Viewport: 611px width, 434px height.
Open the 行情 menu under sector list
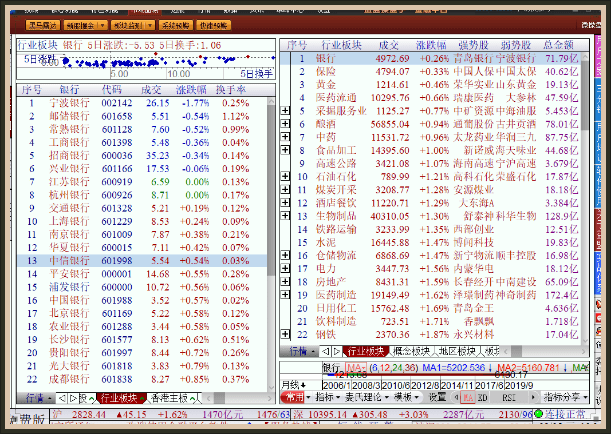click(x=300, y=351)
